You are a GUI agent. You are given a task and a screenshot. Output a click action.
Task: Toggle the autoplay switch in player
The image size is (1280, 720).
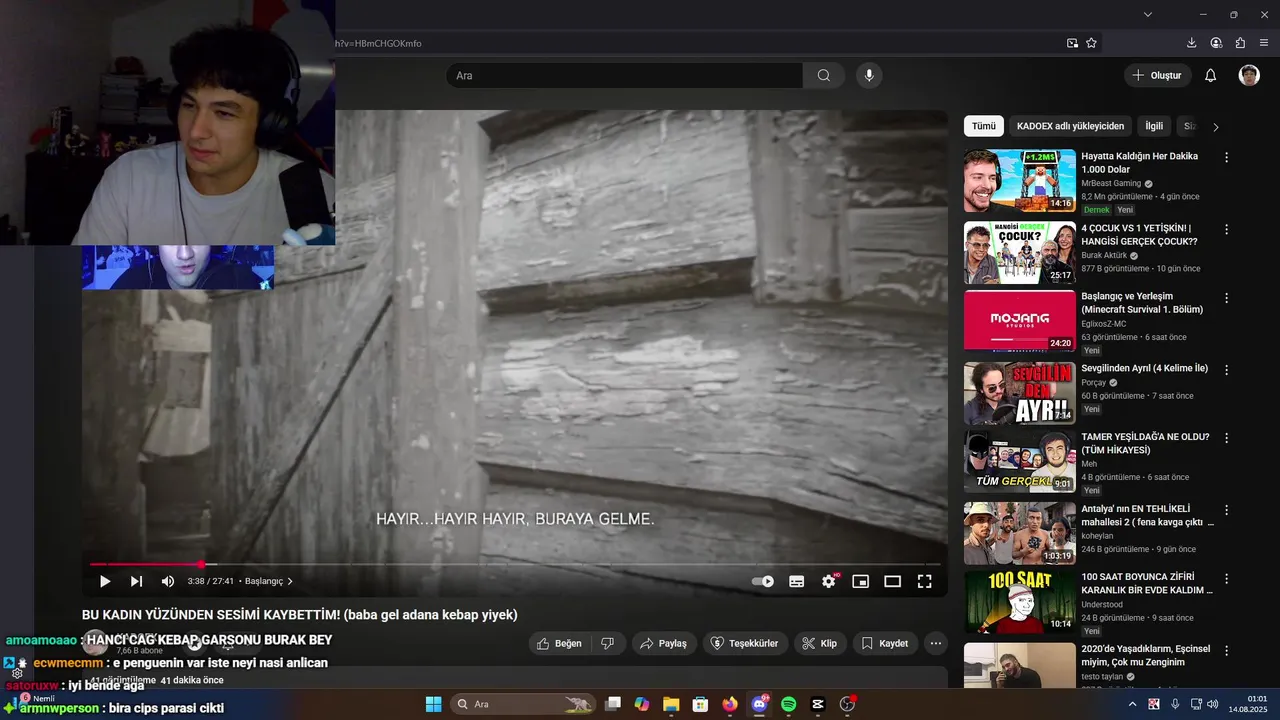coord(763,581)
